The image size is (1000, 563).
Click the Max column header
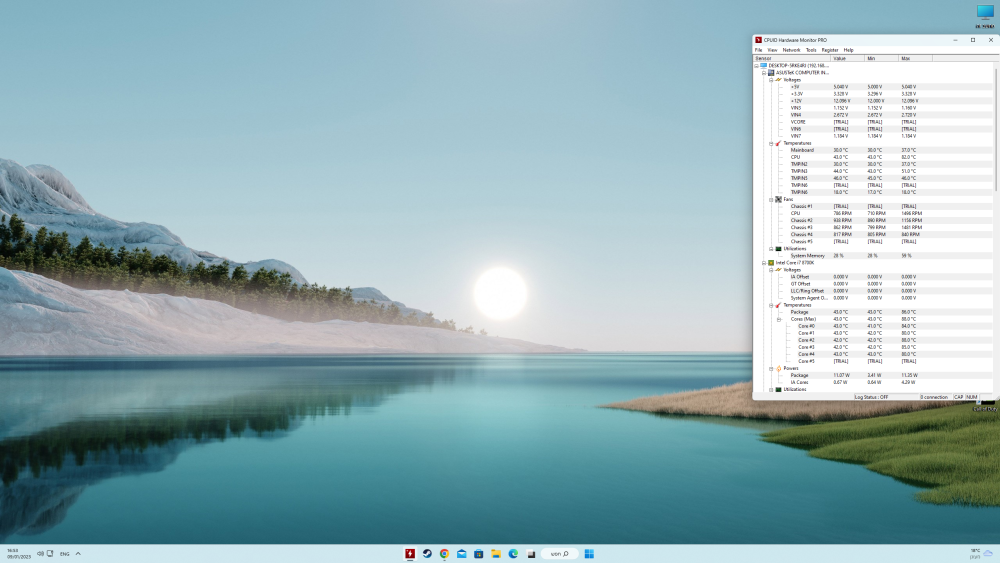click(915, 58)
